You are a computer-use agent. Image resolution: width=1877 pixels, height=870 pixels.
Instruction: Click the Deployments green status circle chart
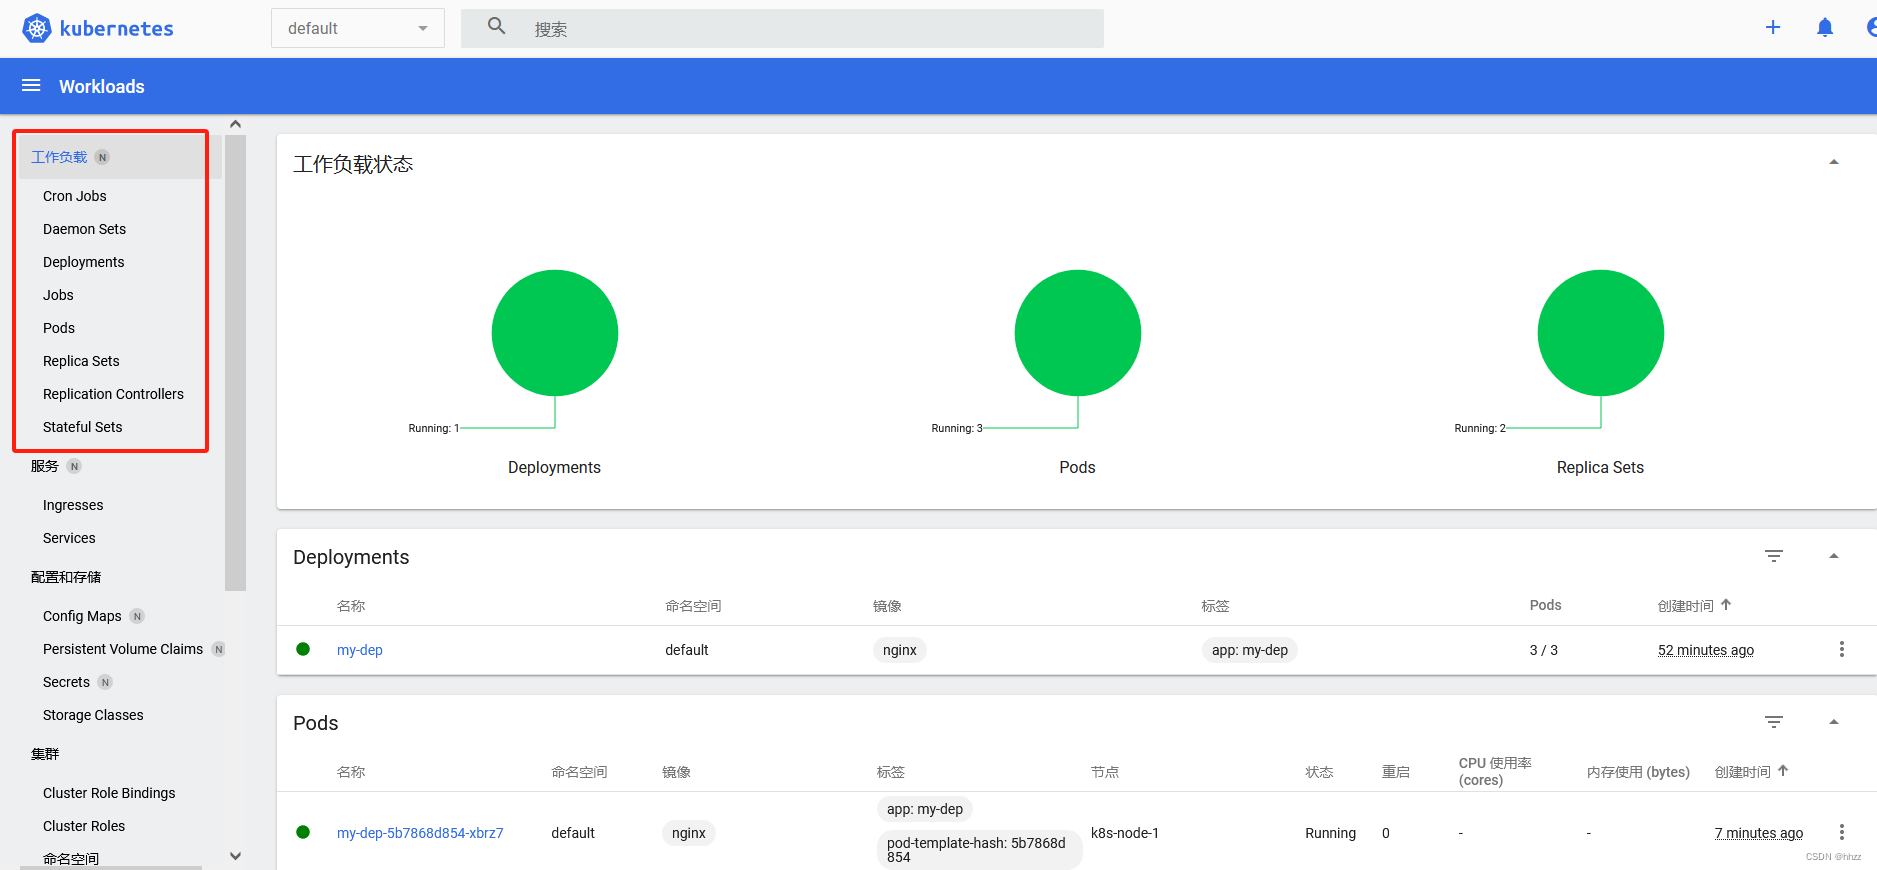555,333
